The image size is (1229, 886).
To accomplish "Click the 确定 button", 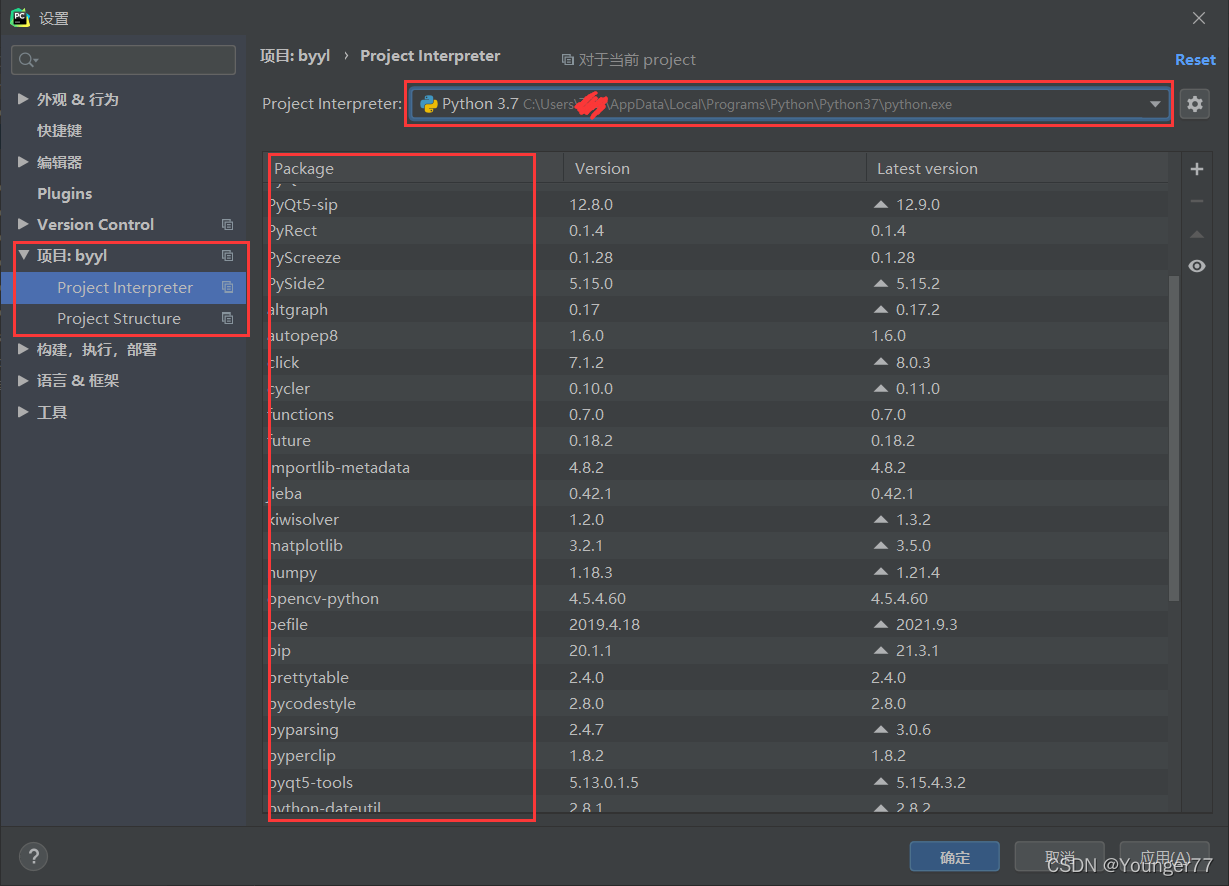I will pos(955,857).
